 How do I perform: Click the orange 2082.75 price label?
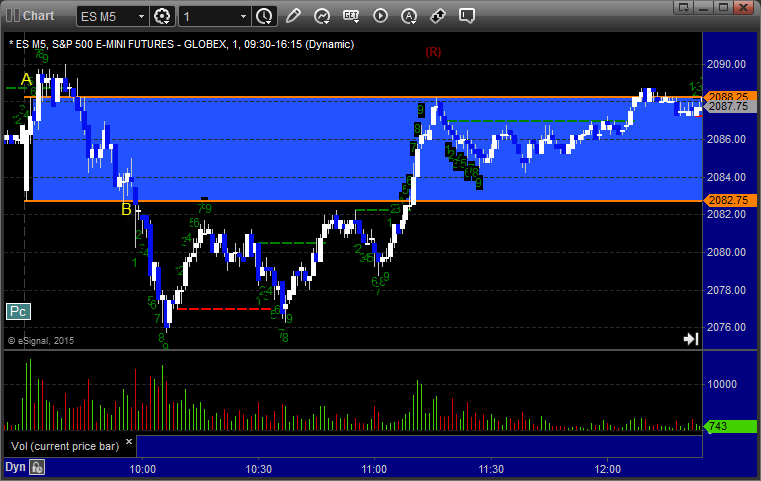click(x=729, y=200)
